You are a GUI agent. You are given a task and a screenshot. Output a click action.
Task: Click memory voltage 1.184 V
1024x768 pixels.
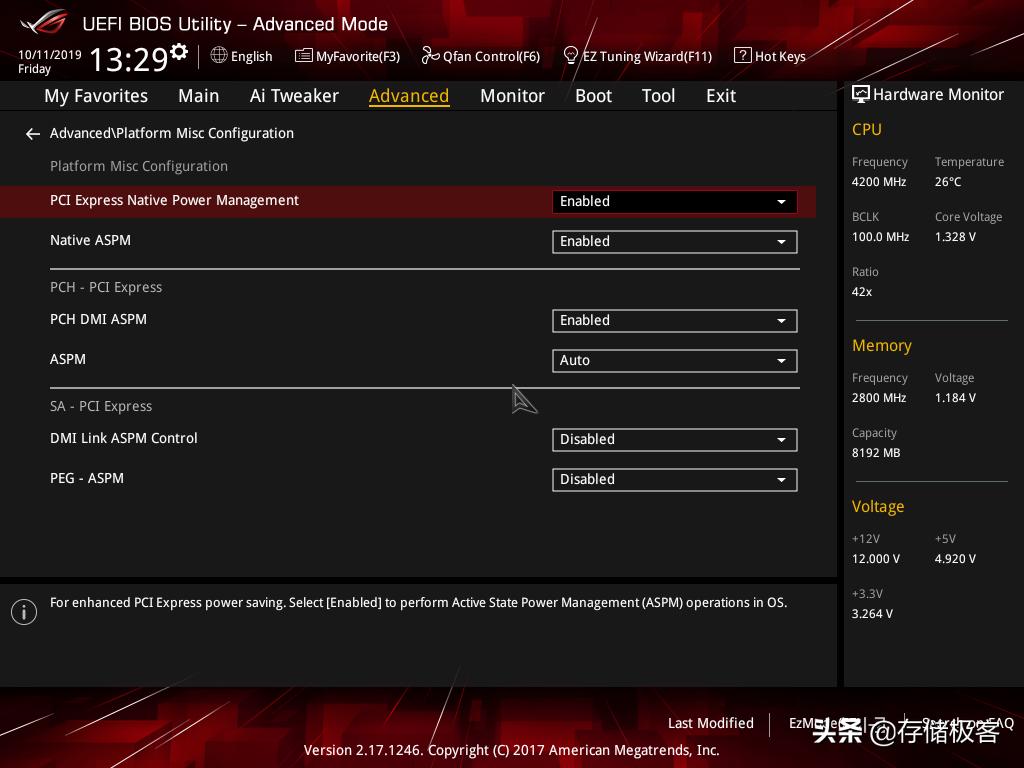point(955,398)
